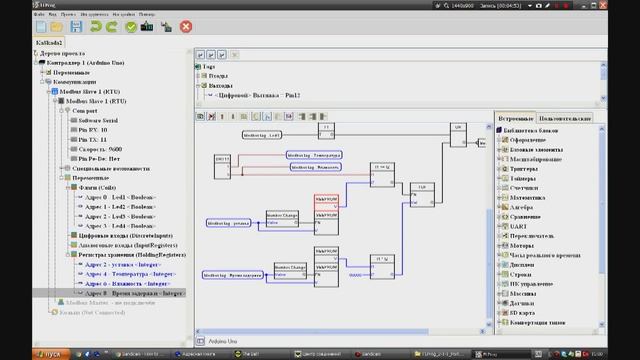Screen dimensions: 640x360
Task: Click the first icon in the diagram toolbar
Action: pos(200,117)
